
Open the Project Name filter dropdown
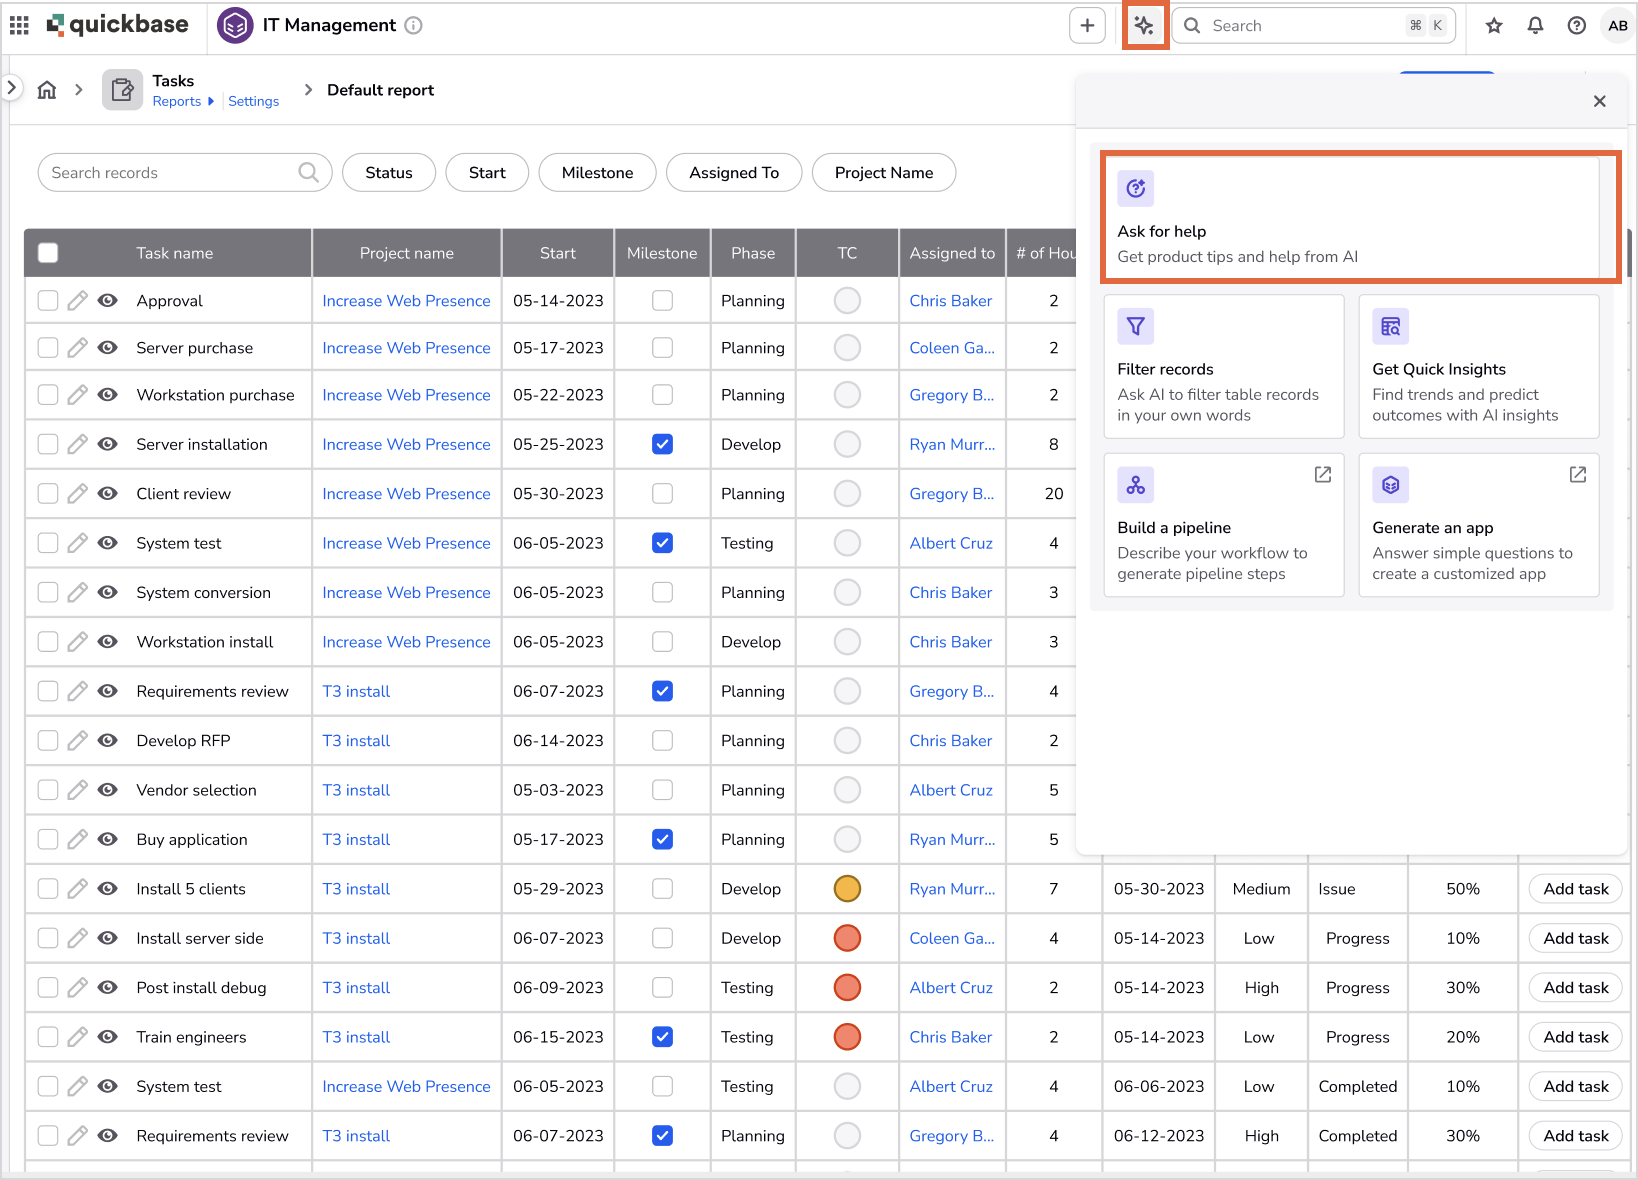point(884,172)
